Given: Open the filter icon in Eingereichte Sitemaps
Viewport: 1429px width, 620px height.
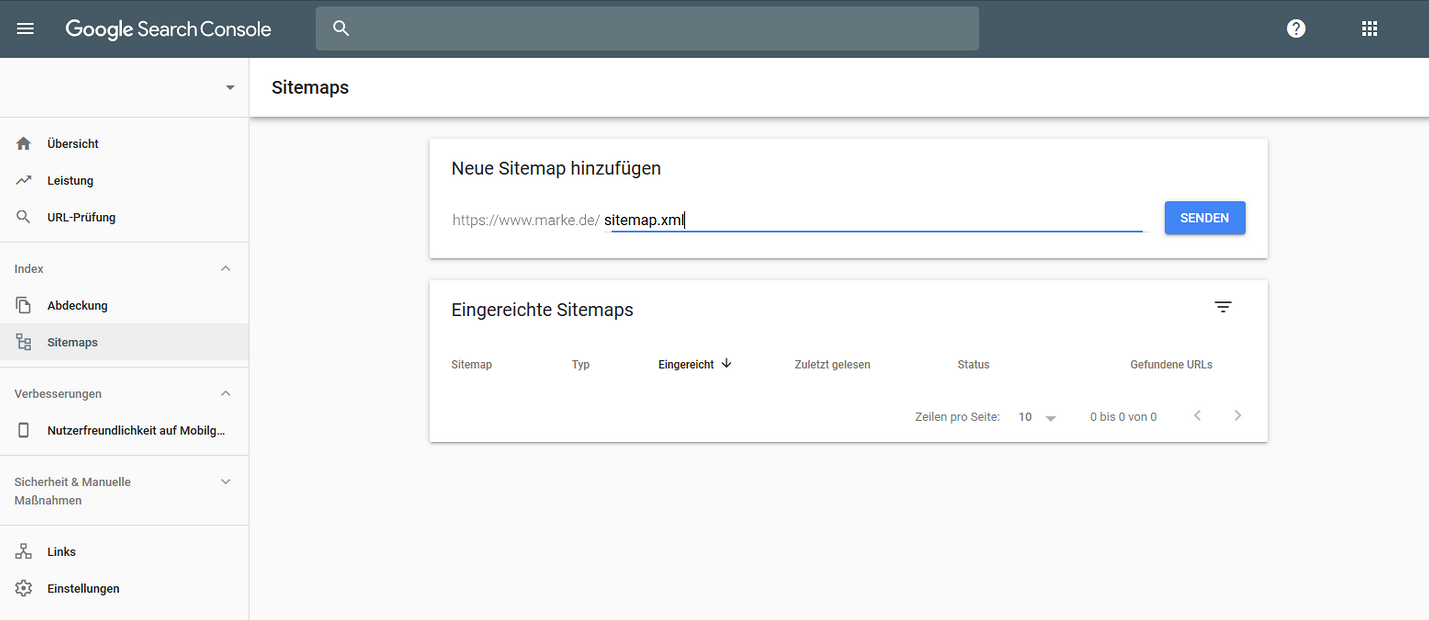Looking at the screenshot, I should (x=1222, y=308).
